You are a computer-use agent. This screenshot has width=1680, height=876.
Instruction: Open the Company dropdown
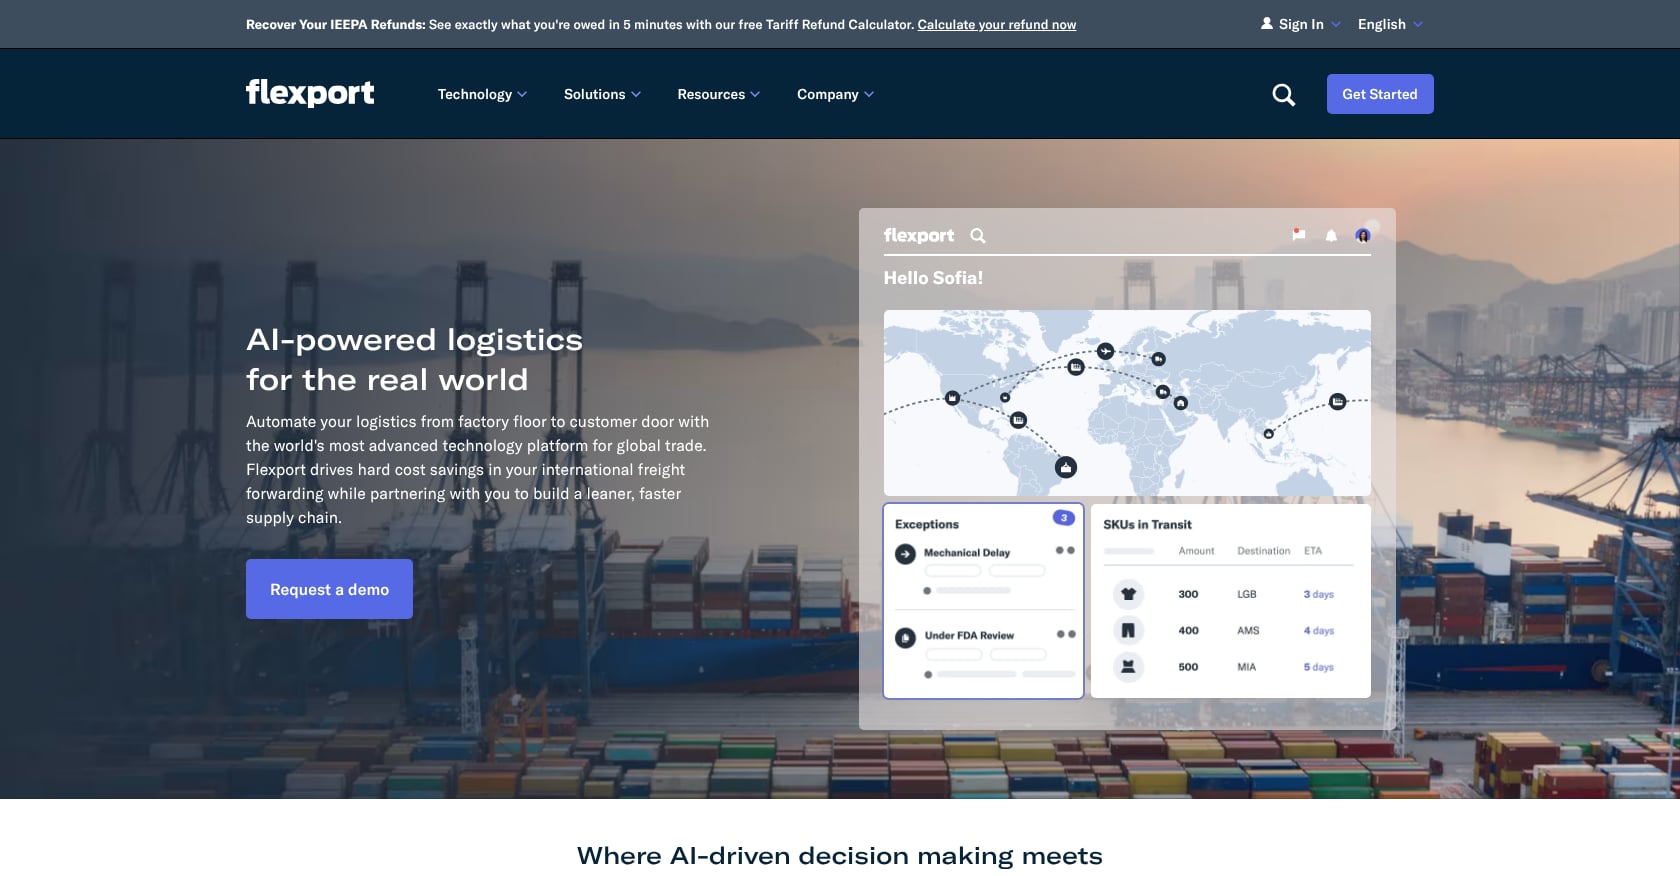click(x=835, y=94)
